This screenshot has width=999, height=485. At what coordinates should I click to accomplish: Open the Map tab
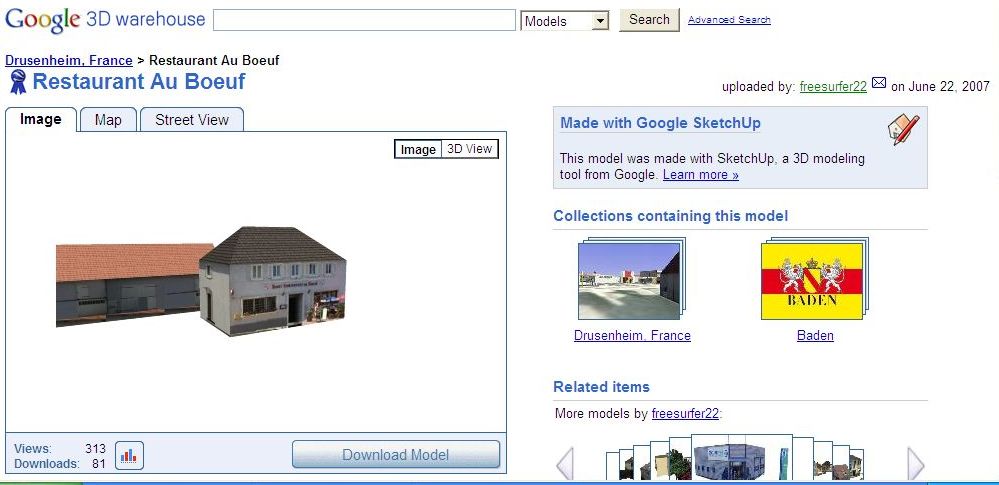pyautogui.click(x=108, y=120)
